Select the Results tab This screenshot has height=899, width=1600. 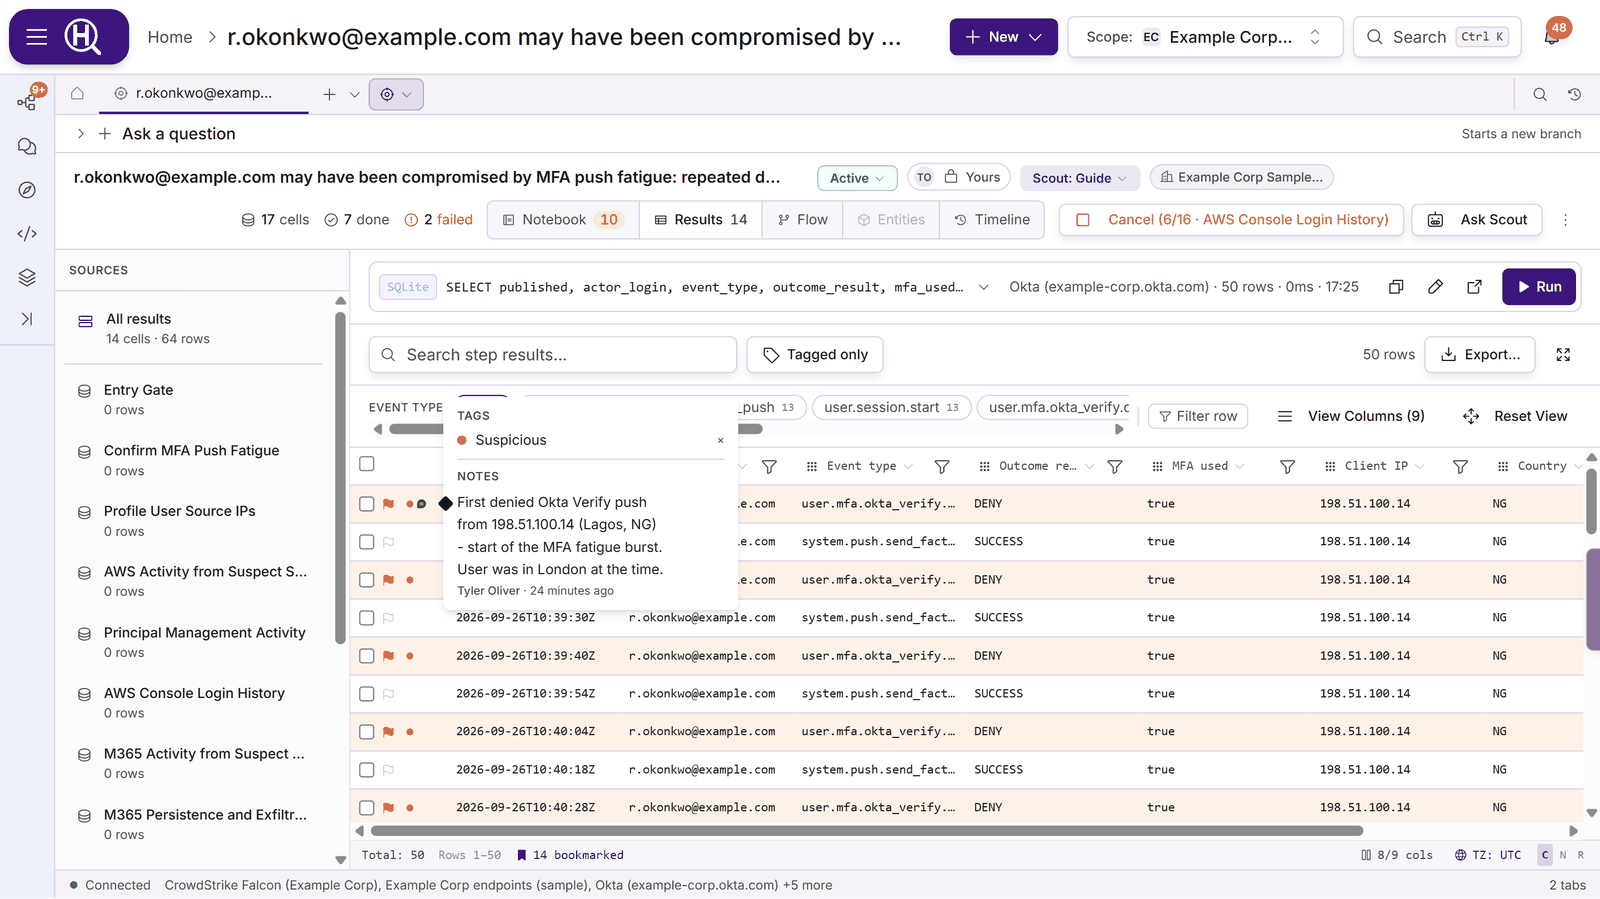[x=701, y=220]
